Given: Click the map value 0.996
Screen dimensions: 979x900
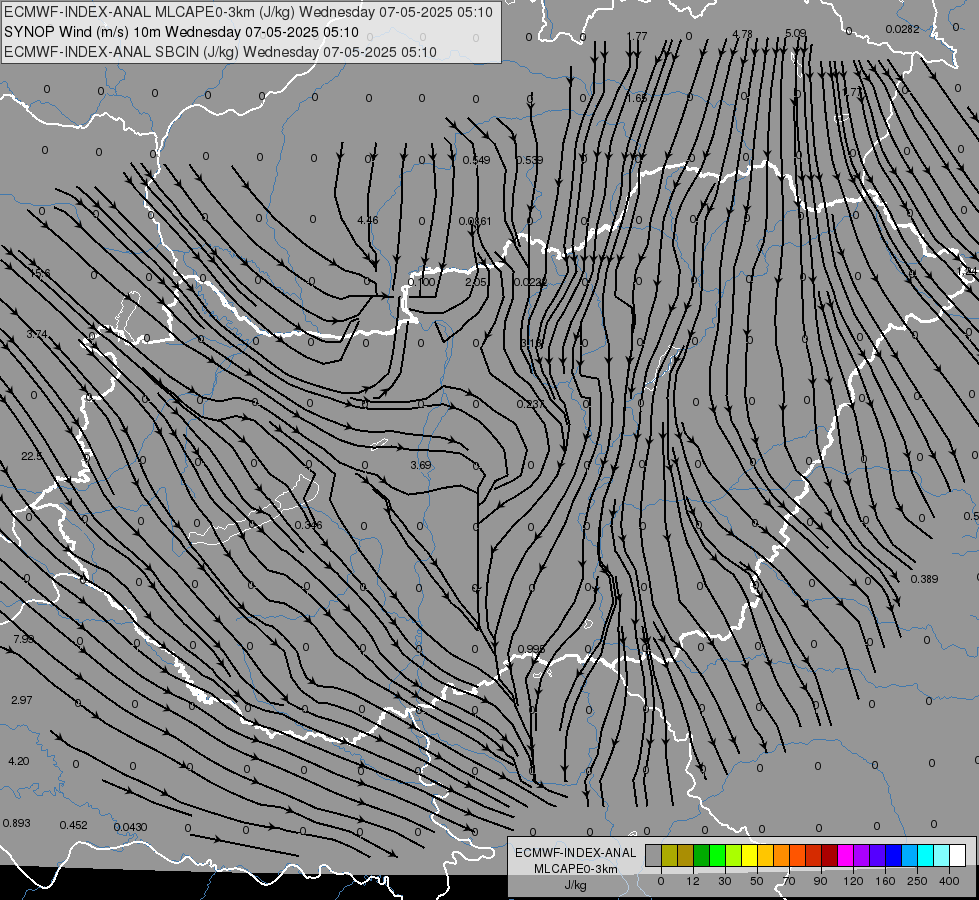Looking at the screenshot, I should point(531,649).
